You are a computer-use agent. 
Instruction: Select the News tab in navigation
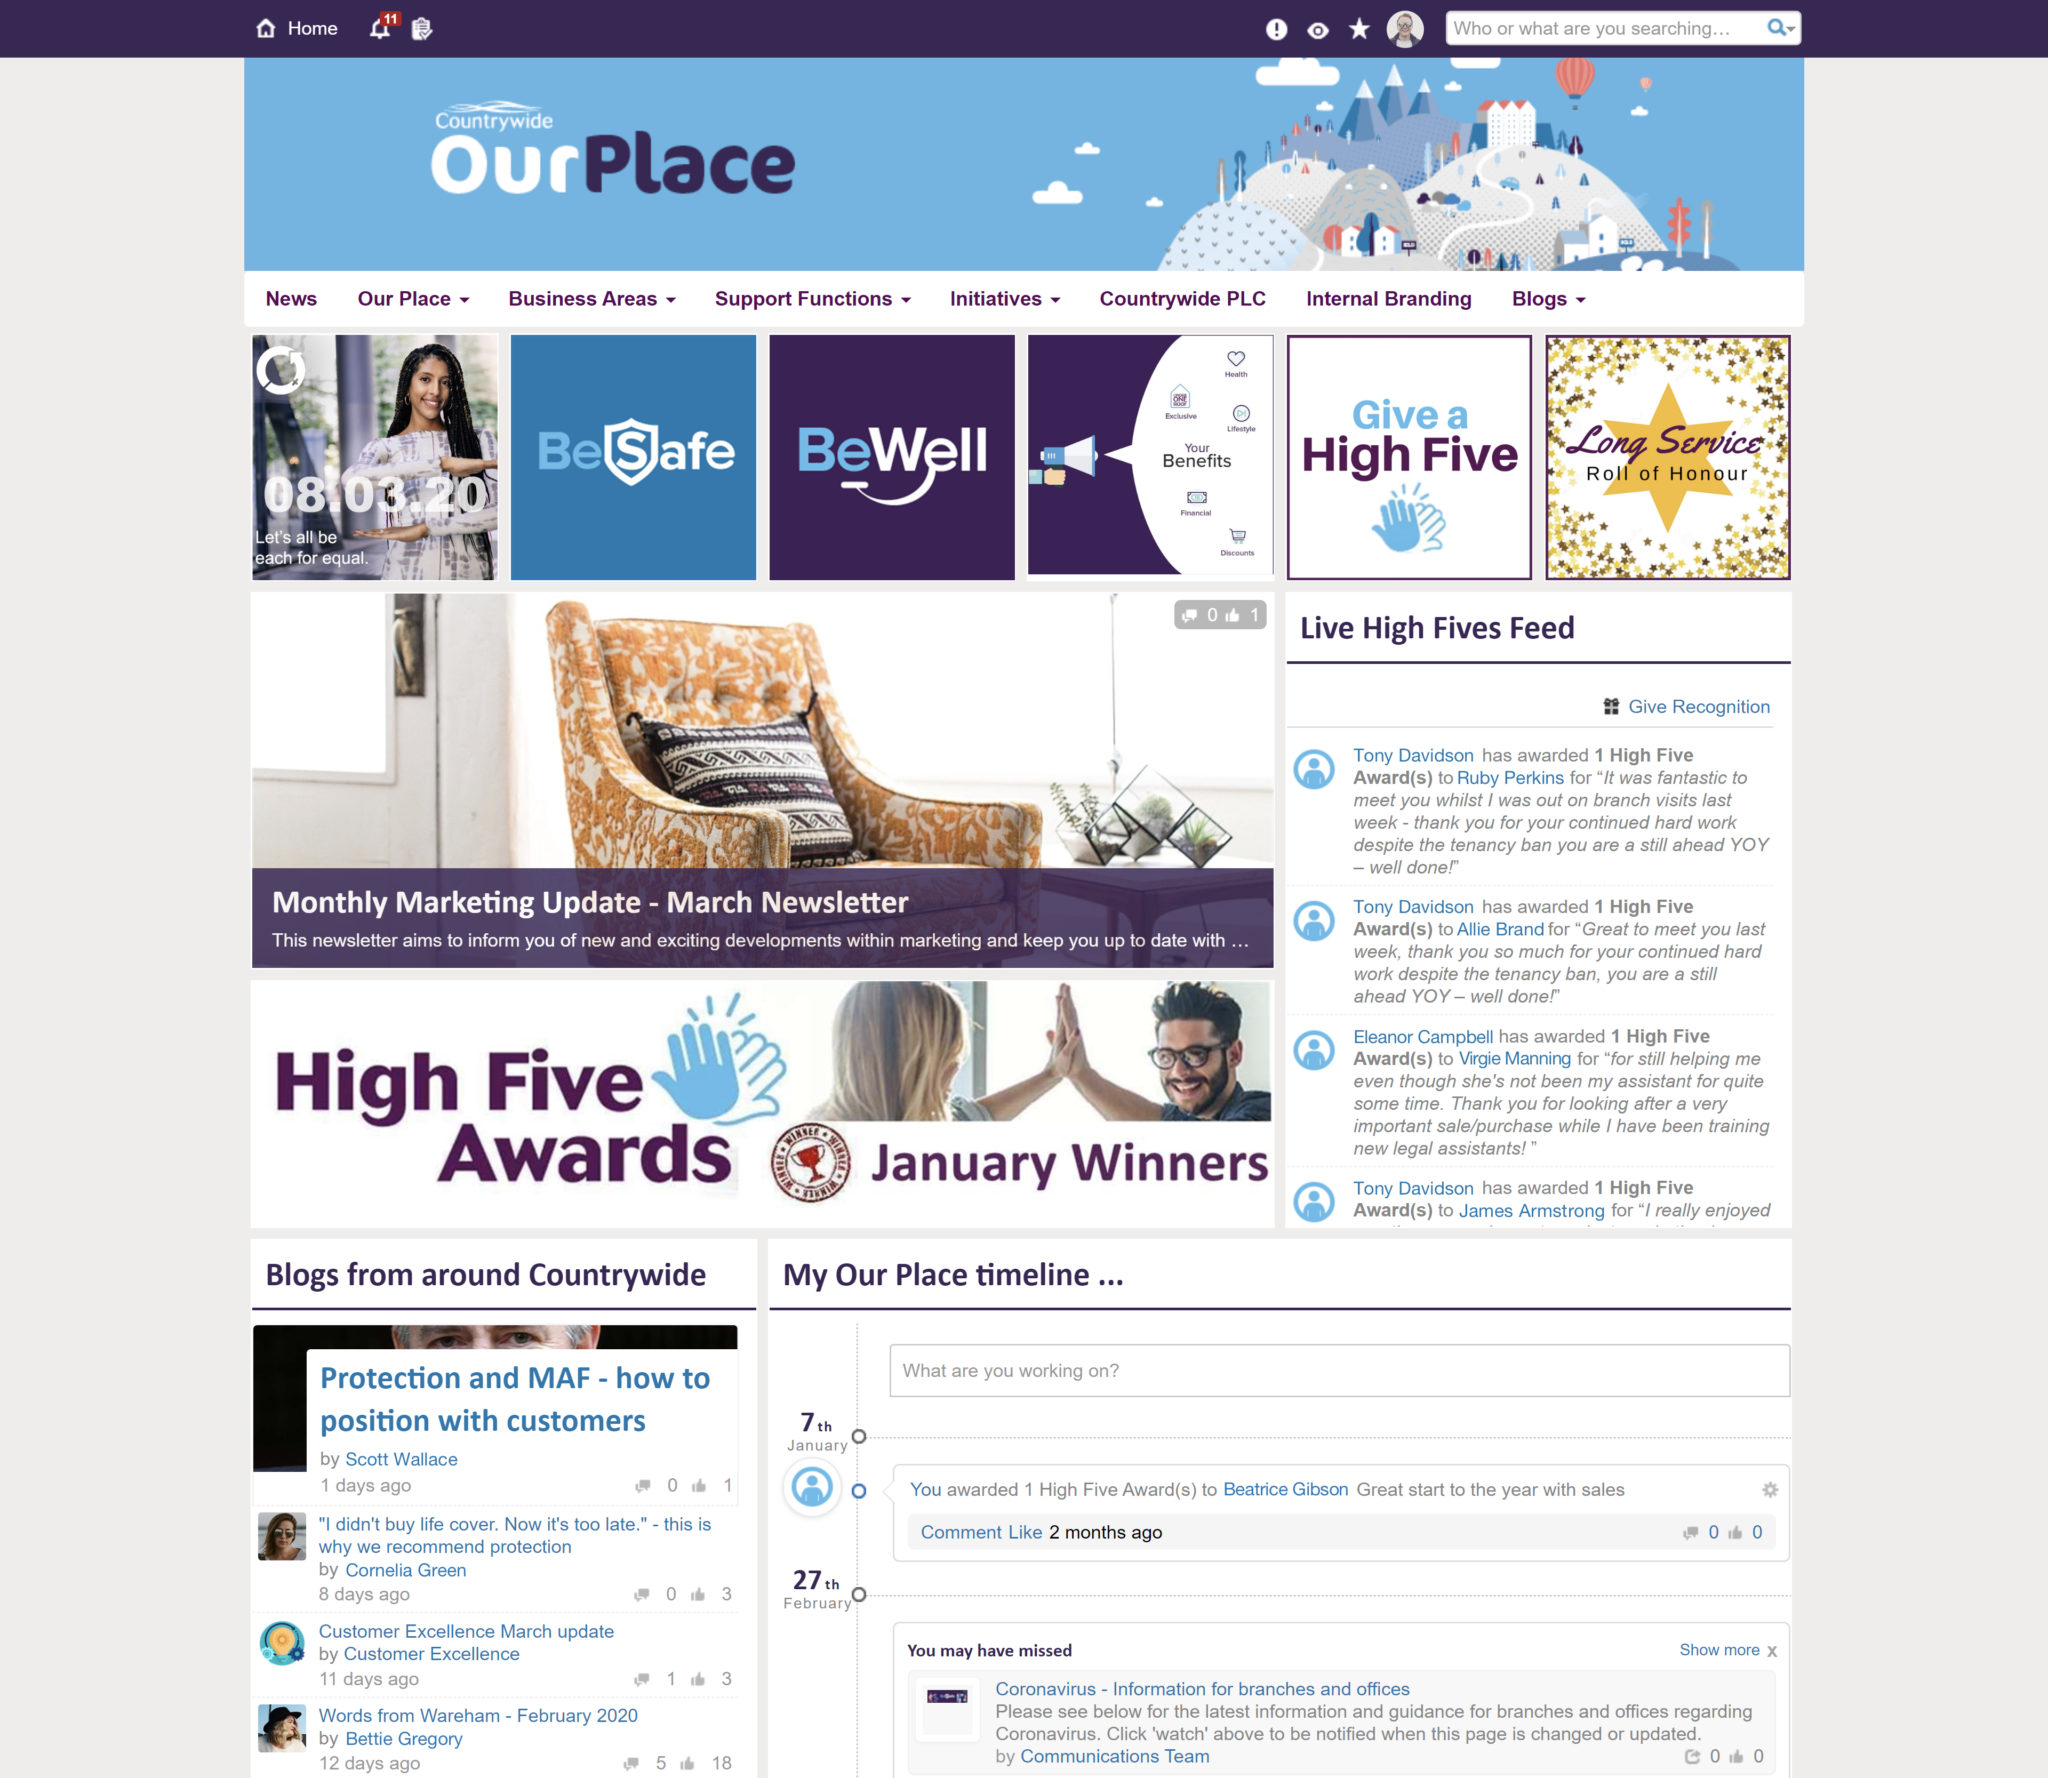coord(291,298)
